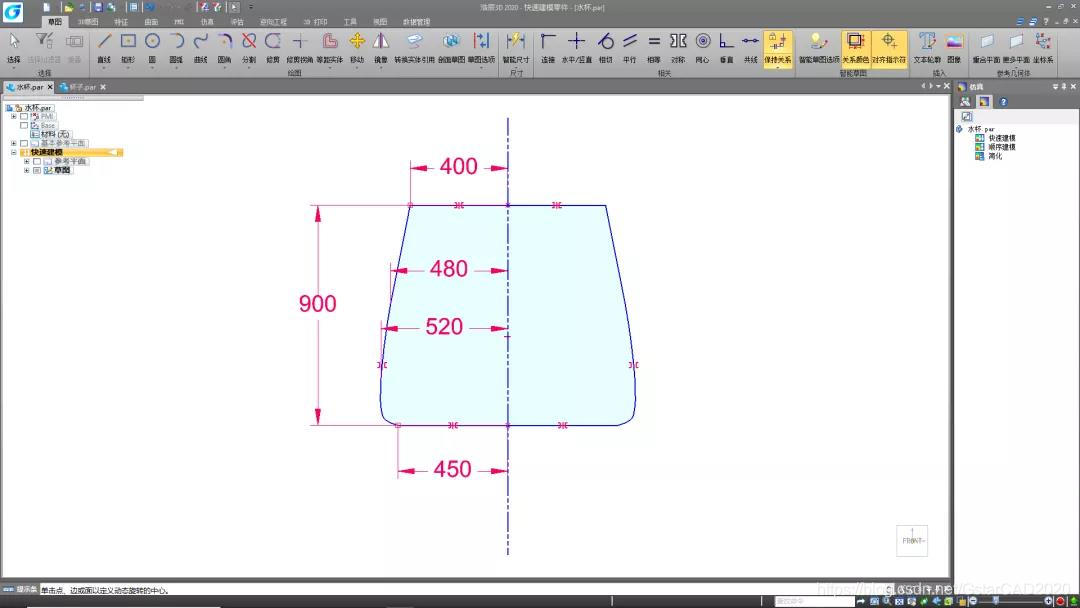Screen dimensions: 1080x608
Task: Expand the 基本参考平面 tree node
Action: (14, 143)
